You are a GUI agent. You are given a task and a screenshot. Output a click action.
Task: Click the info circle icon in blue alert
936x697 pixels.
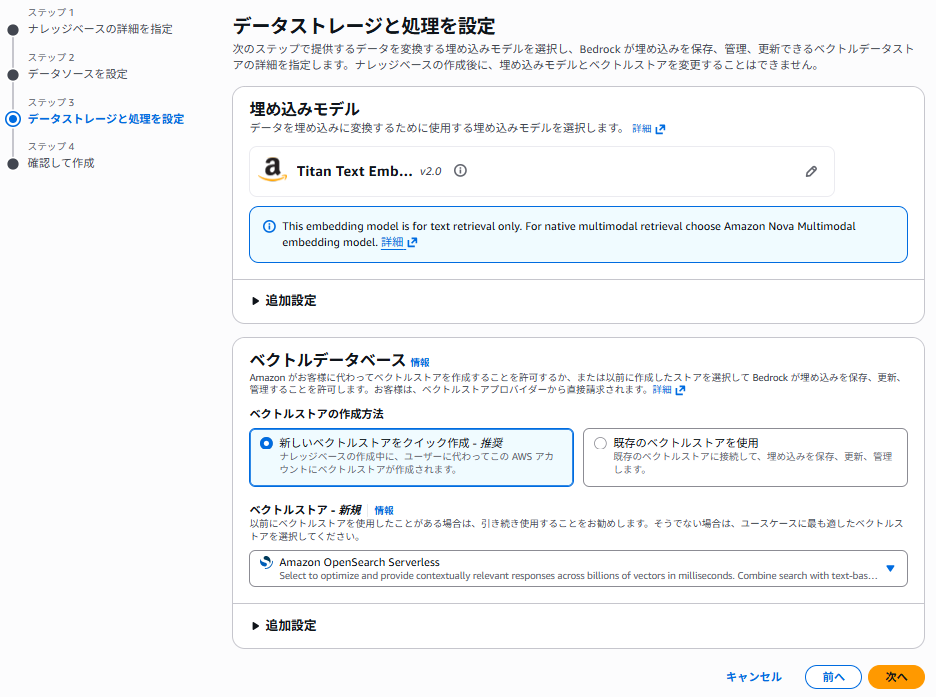click(269, 227)
